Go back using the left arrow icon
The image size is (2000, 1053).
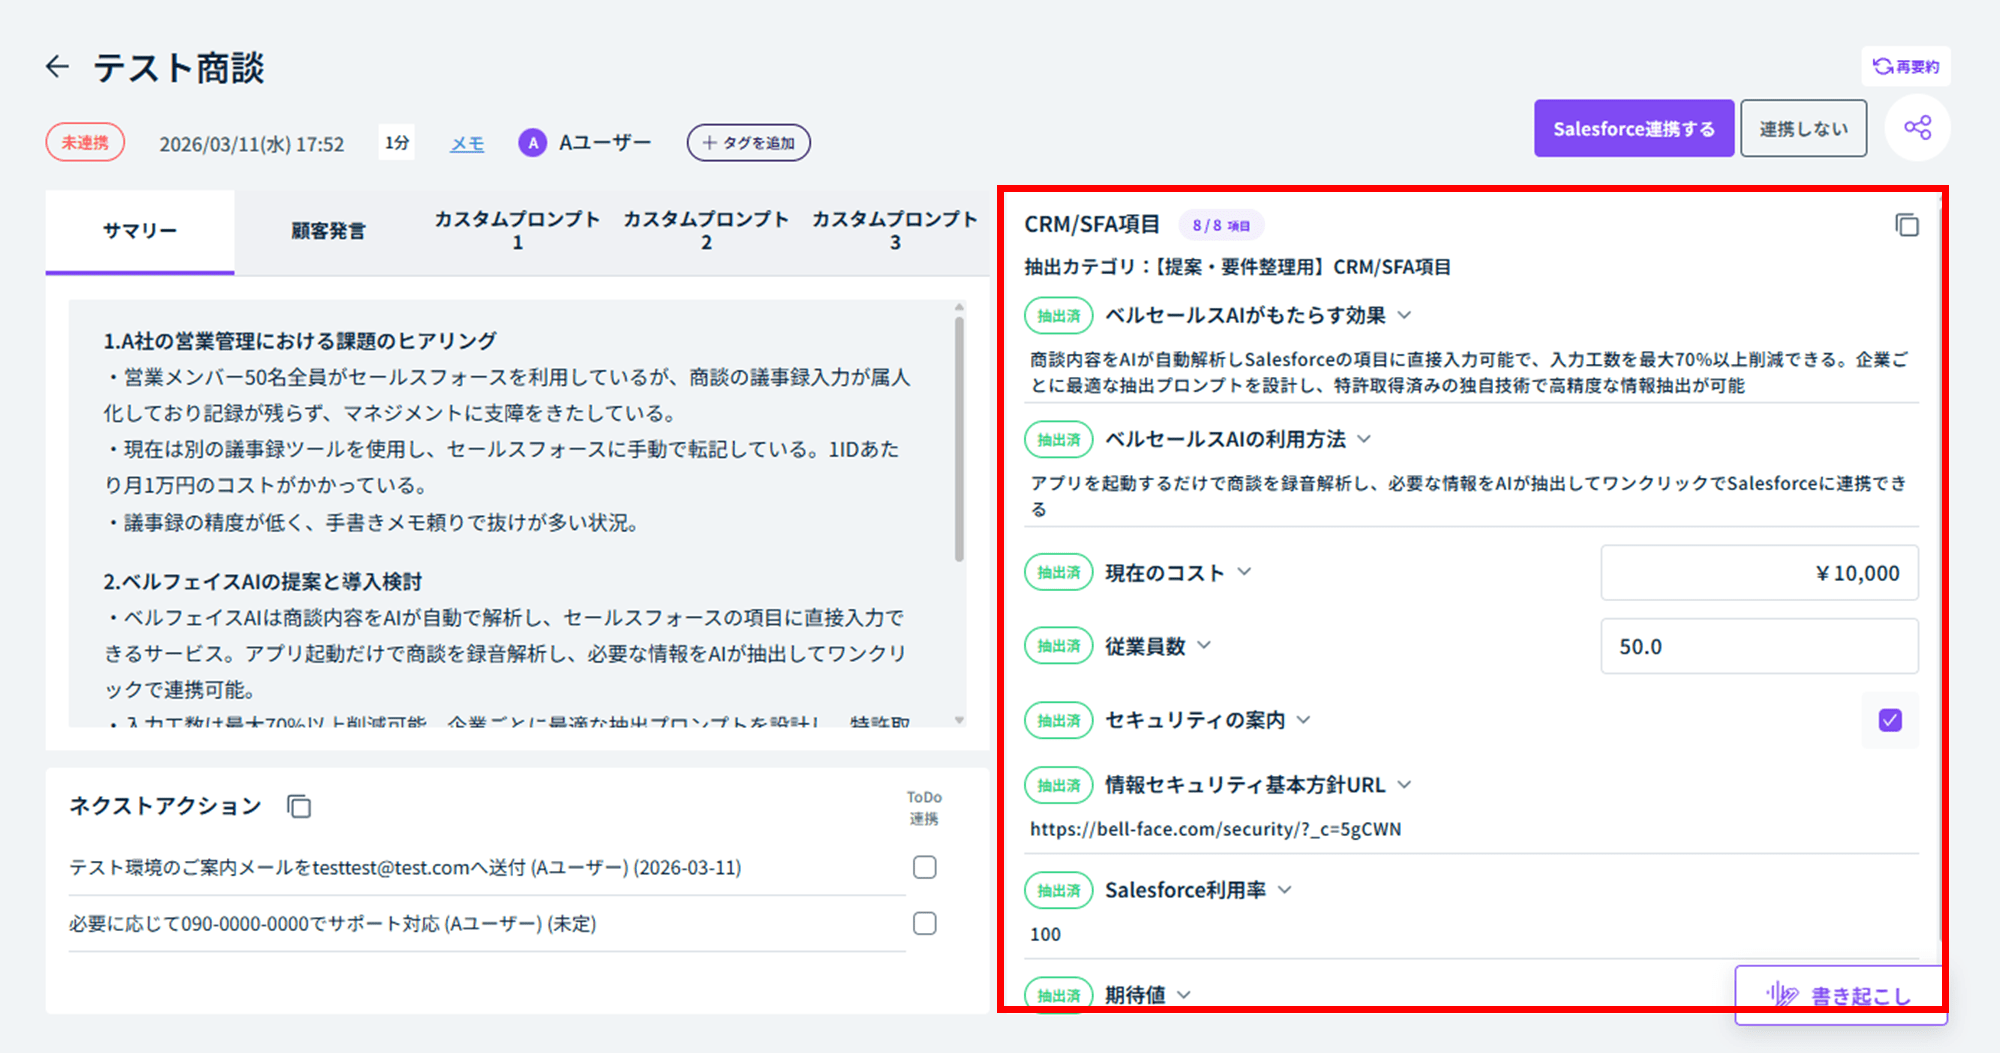coord(58,67)
